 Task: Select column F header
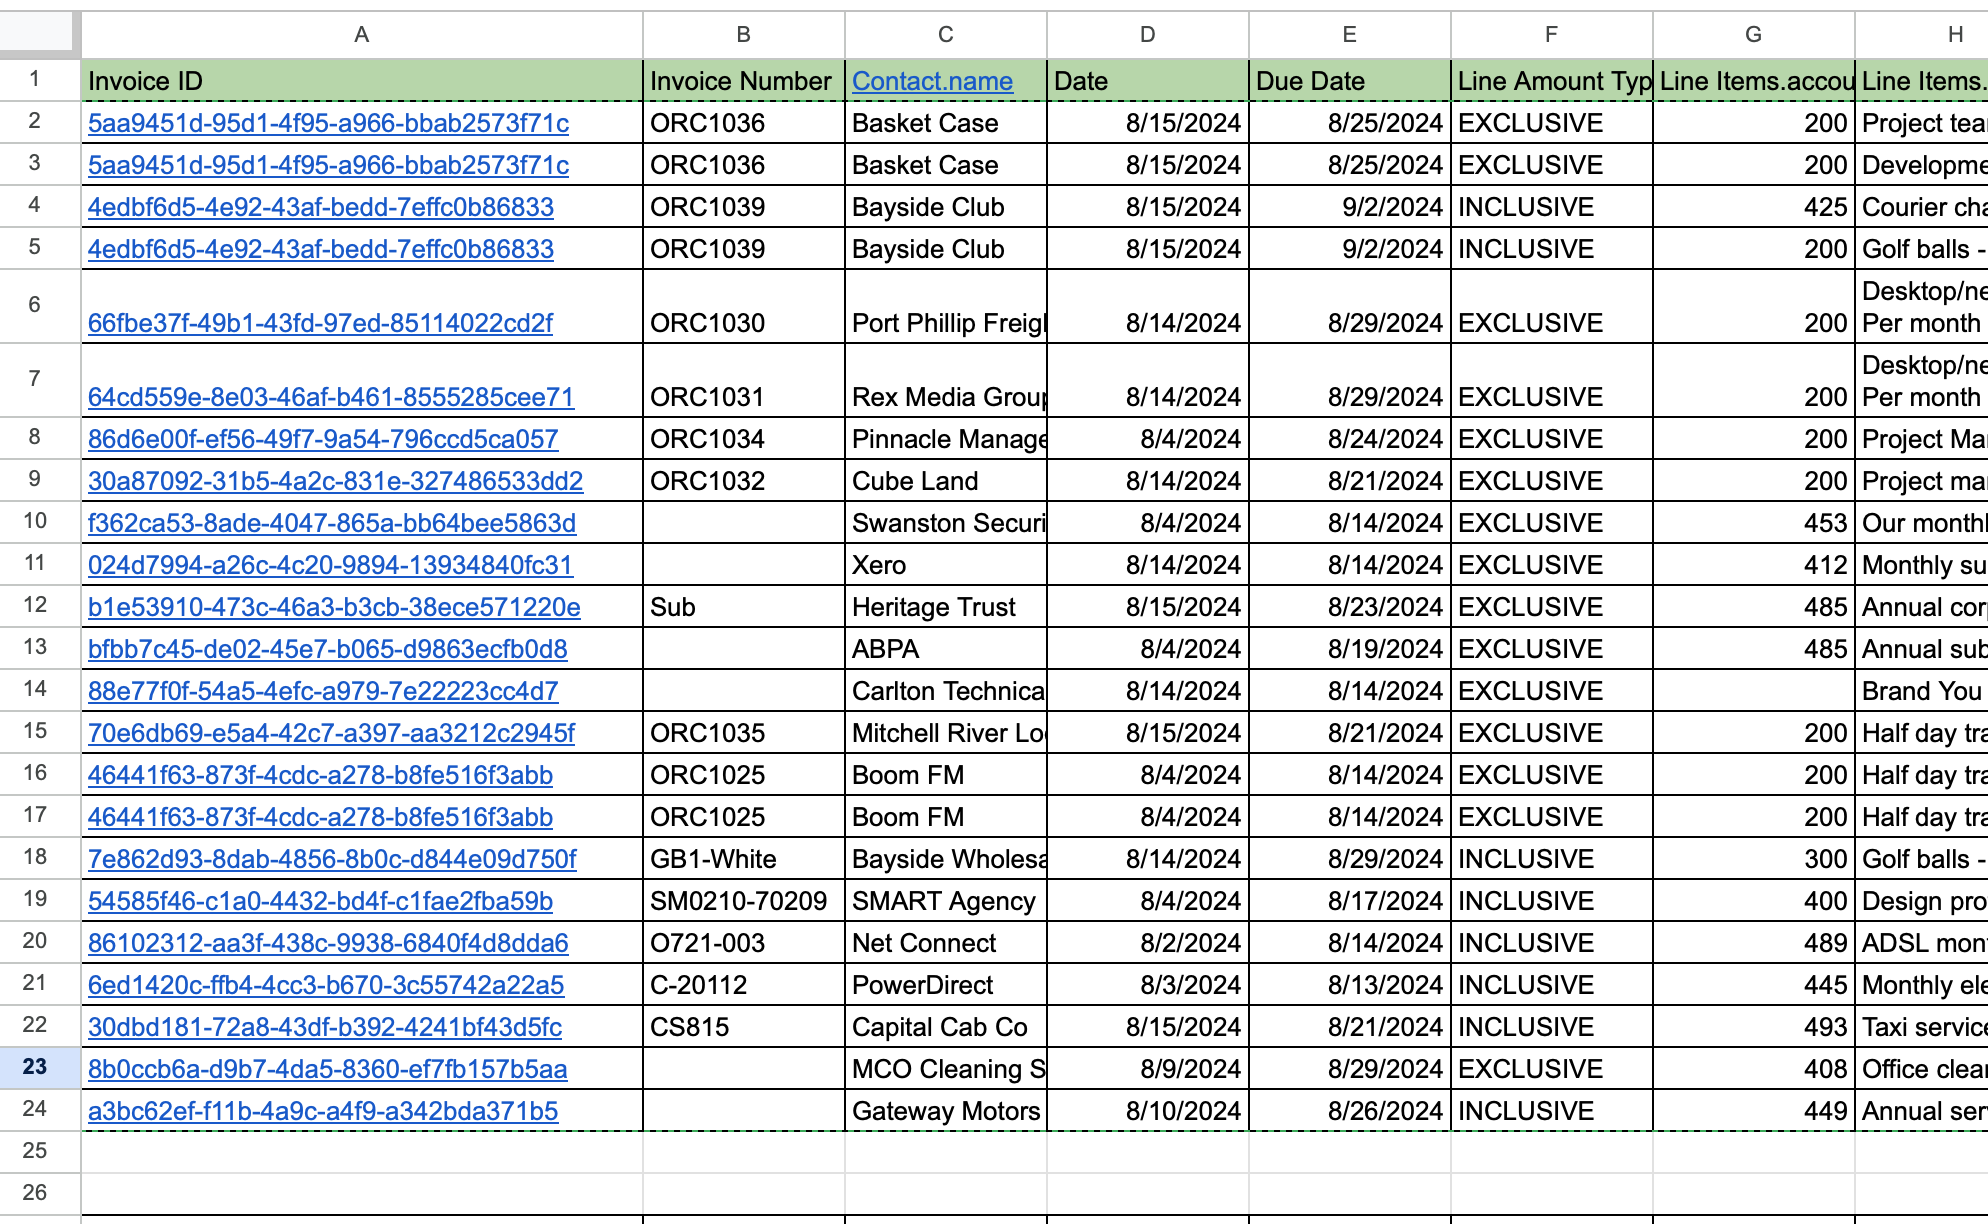1551,35
